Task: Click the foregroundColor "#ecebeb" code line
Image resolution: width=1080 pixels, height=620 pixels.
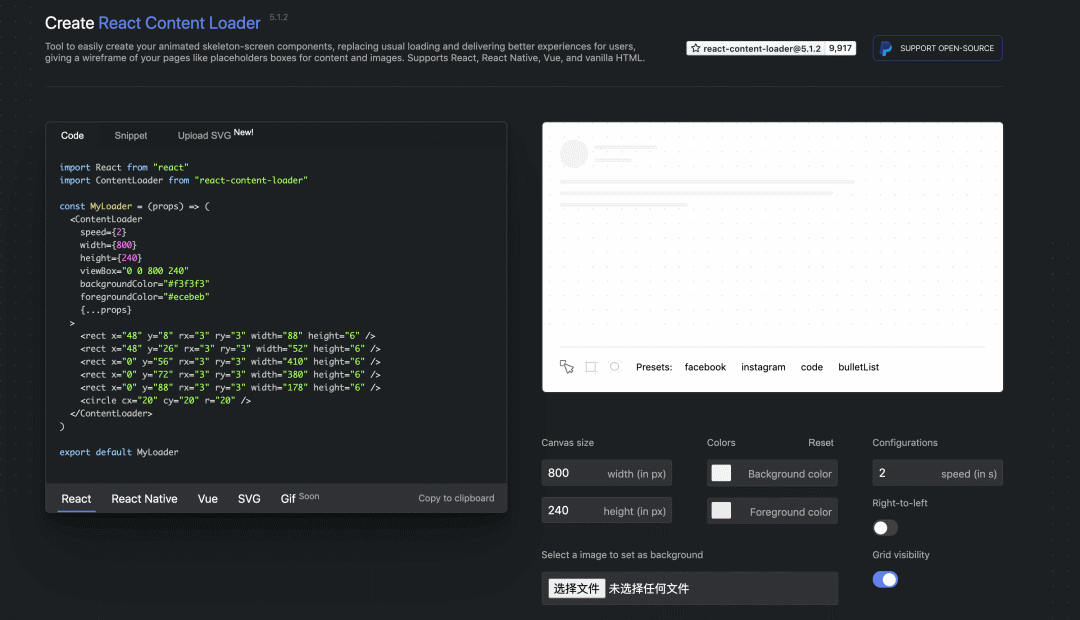Action: pyautogui.click(x=145, y=297)
